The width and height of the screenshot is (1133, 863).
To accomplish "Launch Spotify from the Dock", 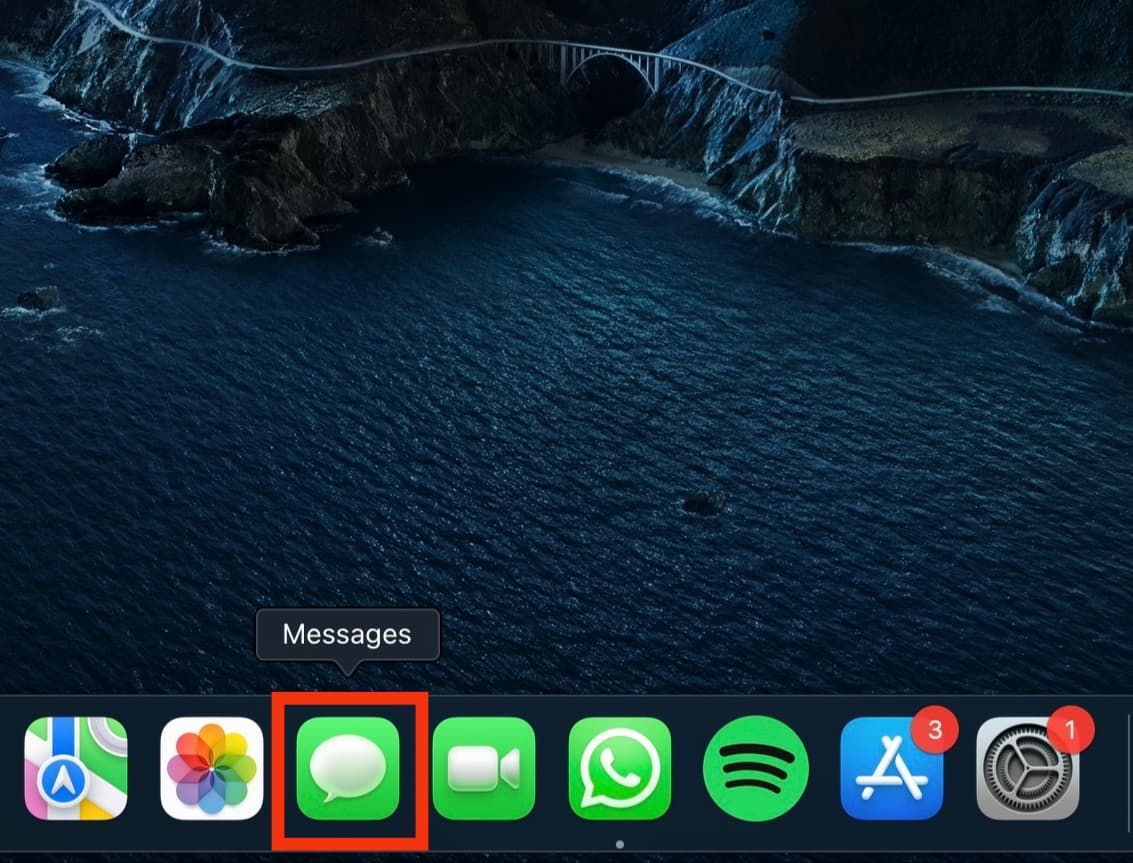I will [x=755, y=768].
